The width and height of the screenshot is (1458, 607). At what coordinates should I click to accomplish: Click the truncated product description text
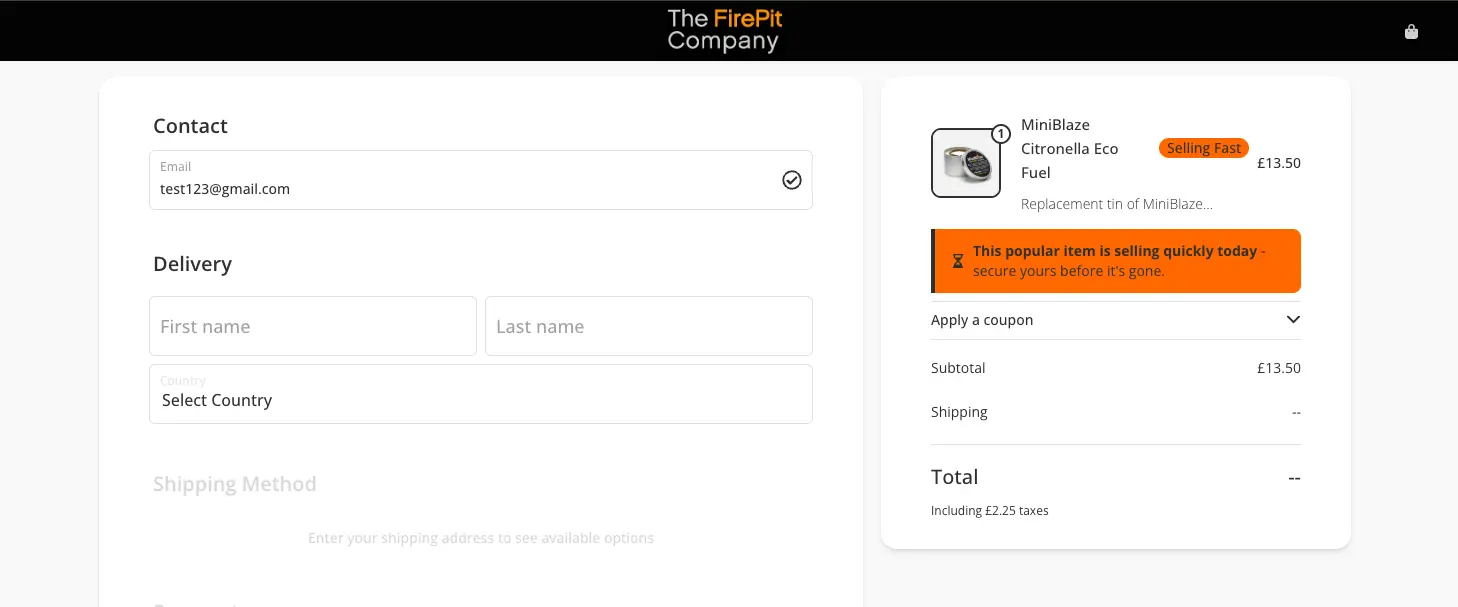pos(1116,203)
